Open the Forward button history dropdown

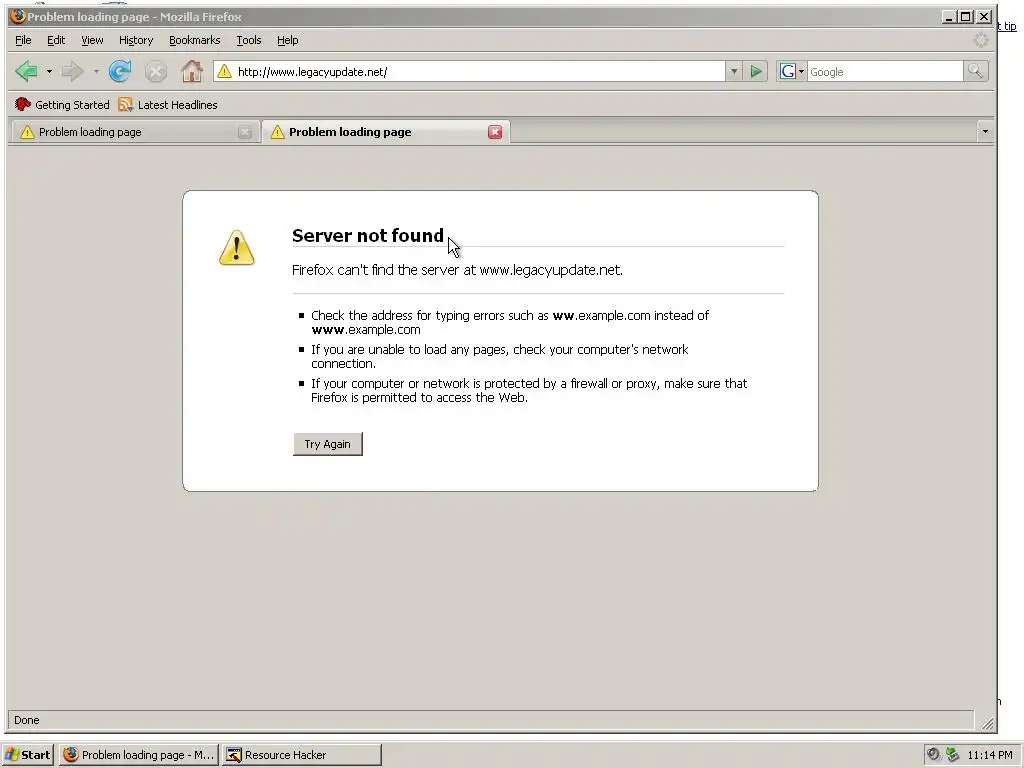(96, 72)
